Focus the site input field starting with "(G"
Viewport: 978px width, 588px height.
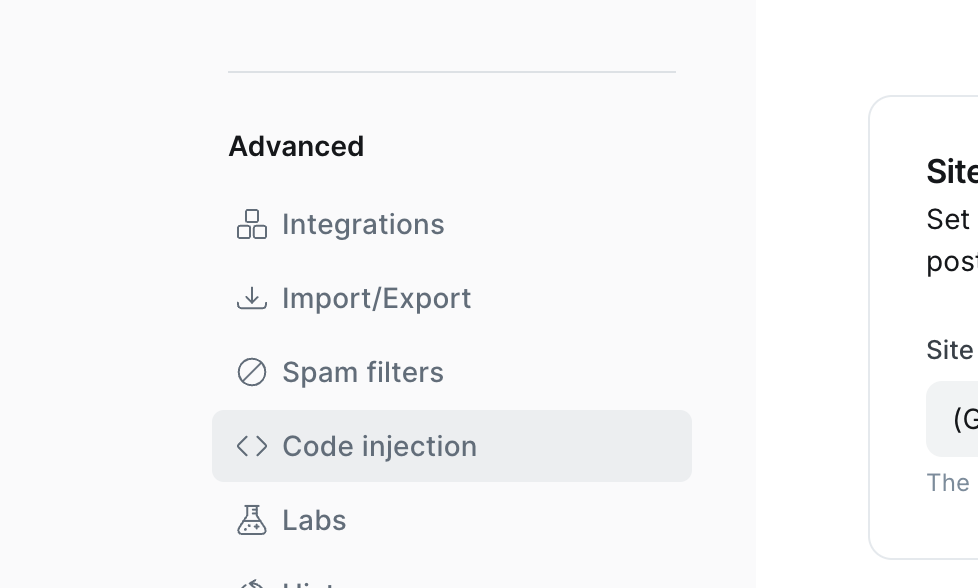point(952,419)
